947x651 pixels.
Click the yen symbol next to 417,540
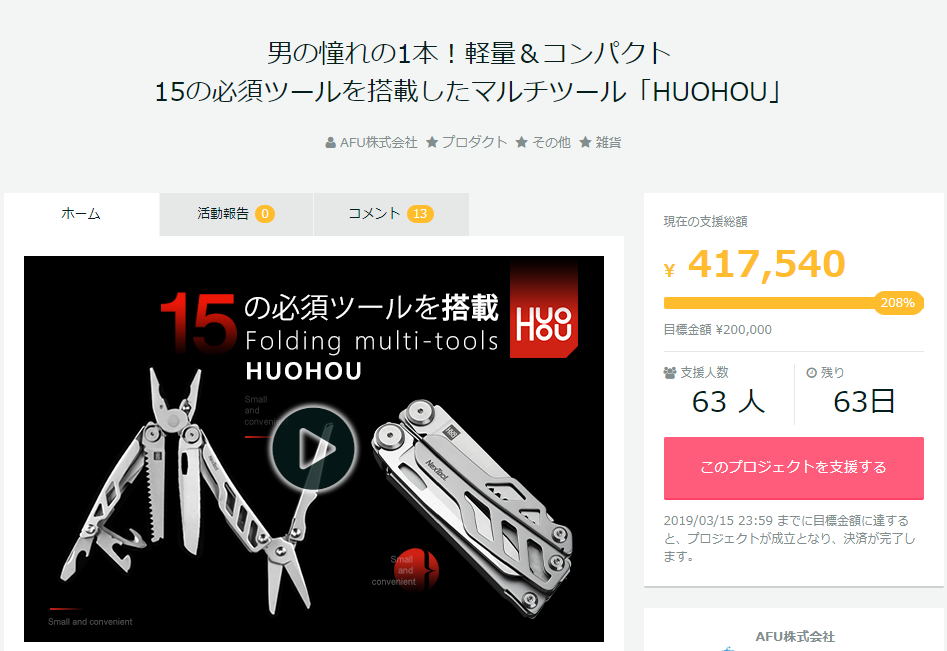(x=669, y=270)
